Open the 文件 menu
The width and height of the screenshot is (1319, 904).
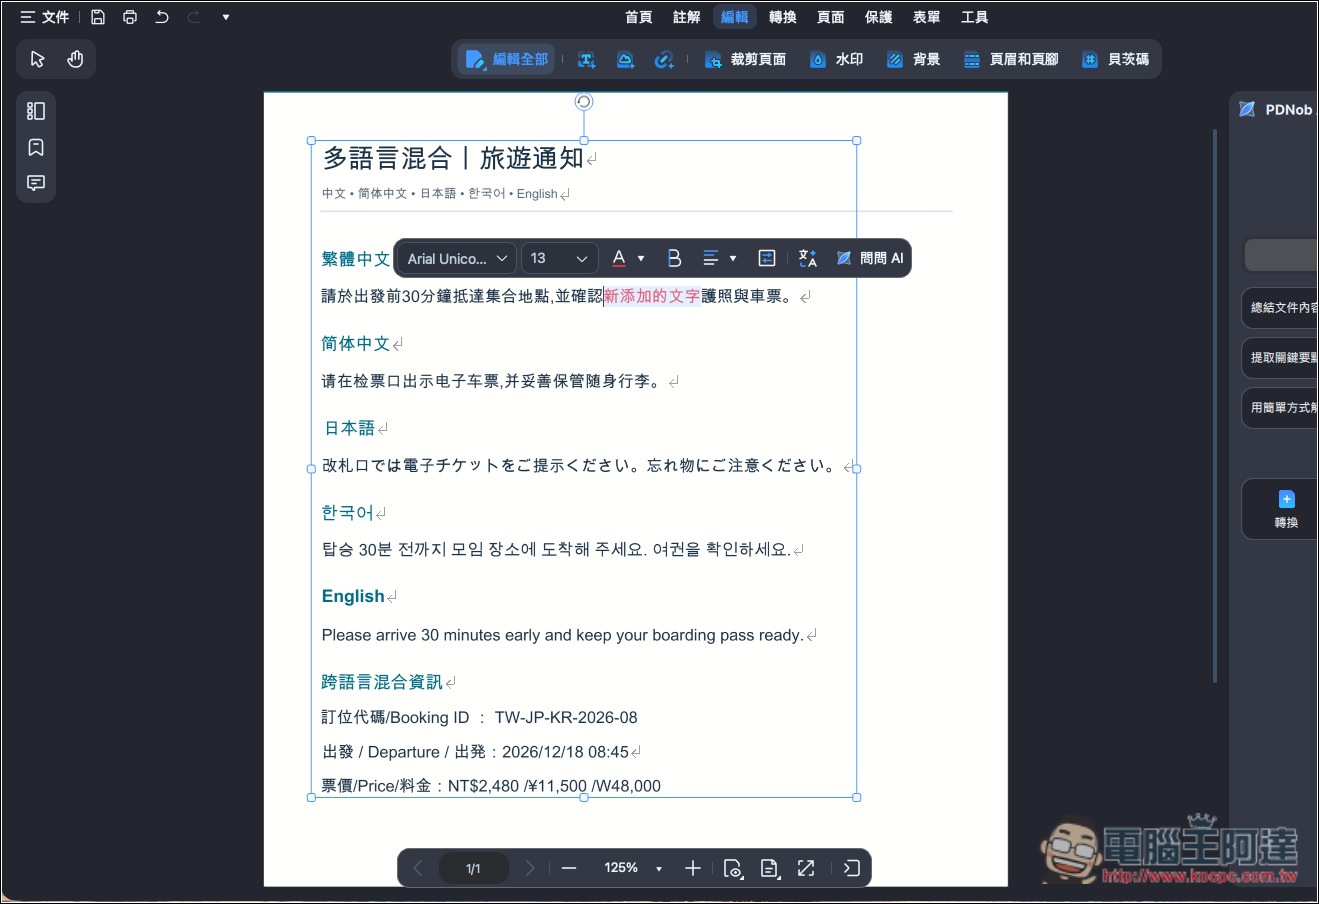tap(45, 17)
